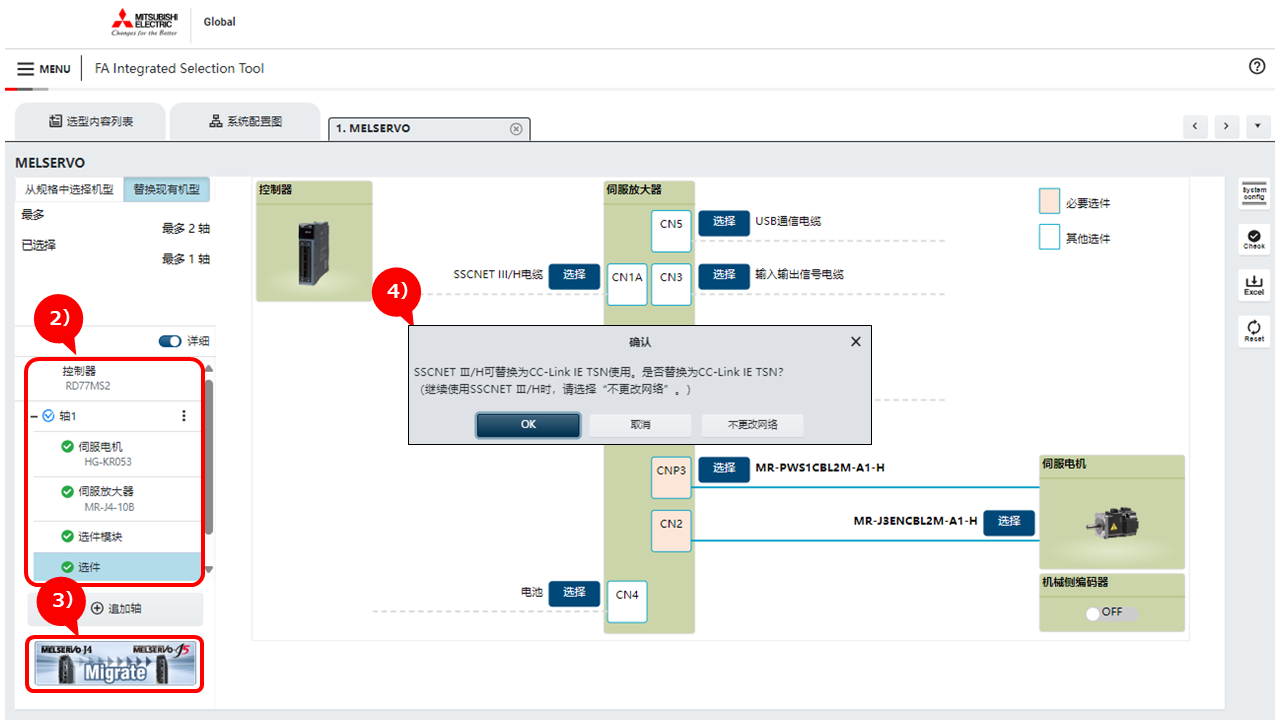Select 选件模块 in the tree
The width and height of the screenshot is (1280, 720).
tap(117, 537)
